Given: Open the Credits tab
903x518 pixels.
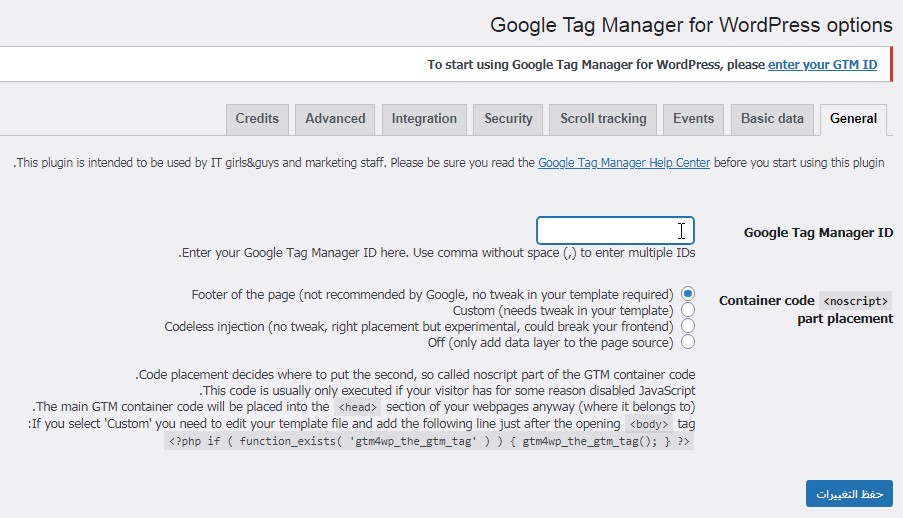Looking at the screenshot, I should click(x=257, y=118).
